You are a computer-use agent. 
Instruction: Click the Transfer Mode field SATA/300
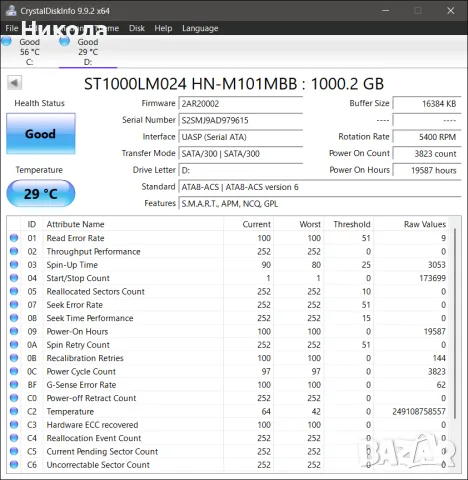(241, 154)
